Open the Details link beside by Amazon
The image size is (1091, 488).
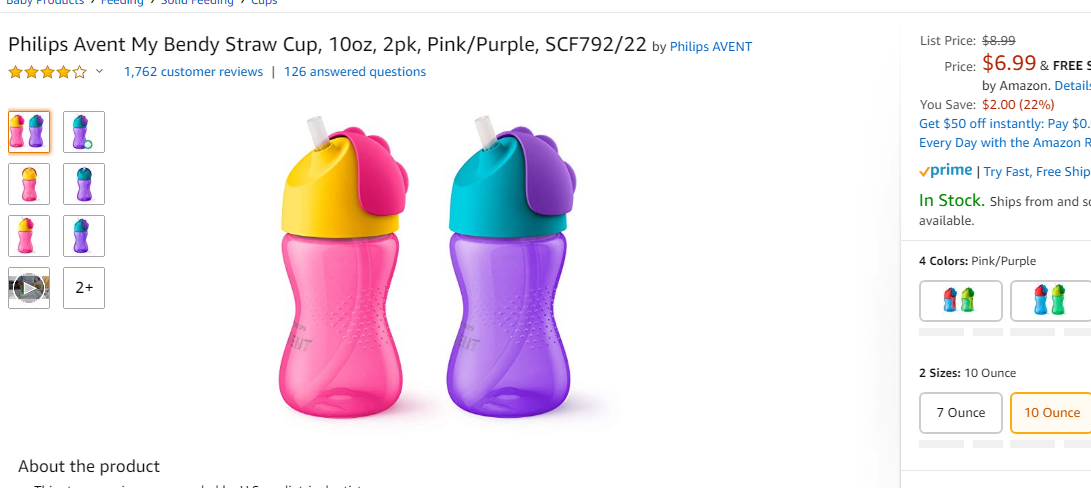(1072, 86)
